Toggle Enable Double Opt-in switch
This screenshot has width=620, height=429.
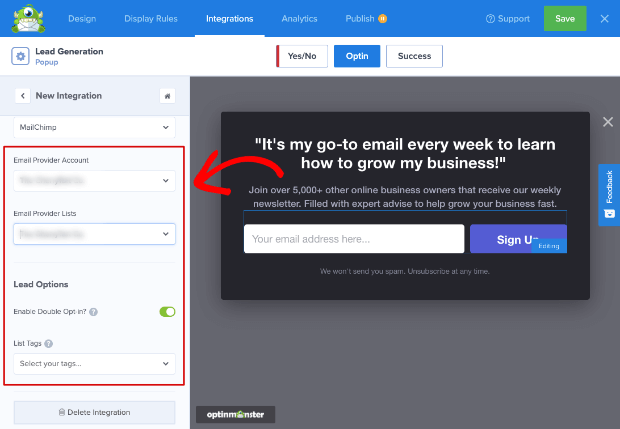tap(167, 312)
